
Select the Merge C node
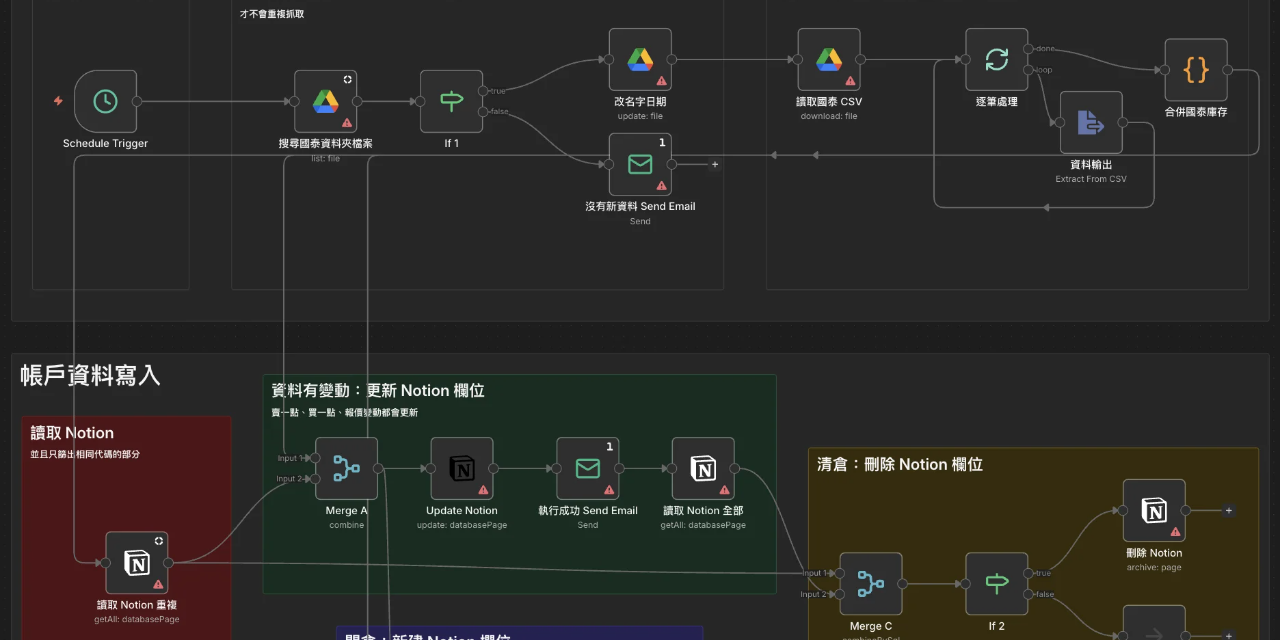click(x=871, y=584)
